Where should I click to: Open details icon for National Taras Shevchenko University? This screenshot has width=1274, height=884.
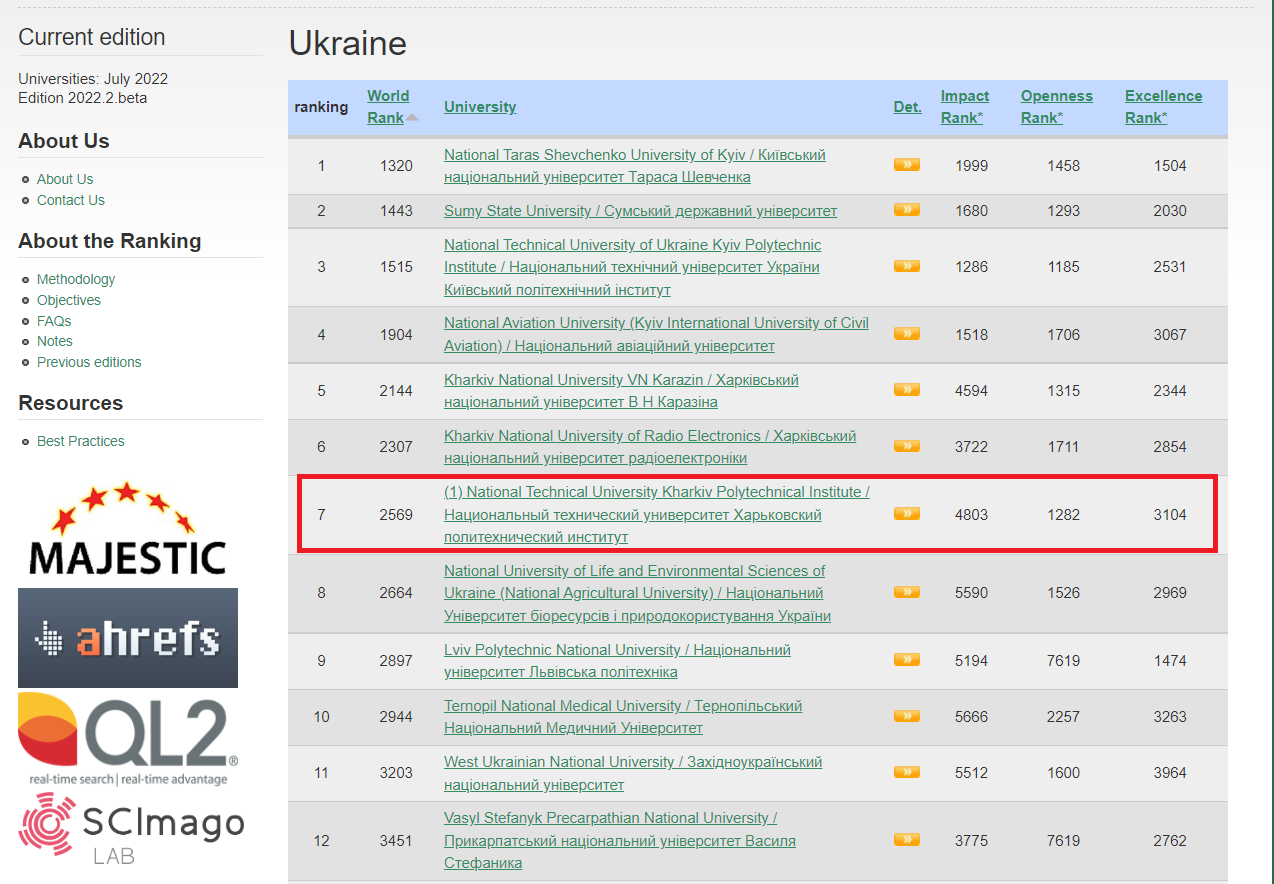pos(906,165)
